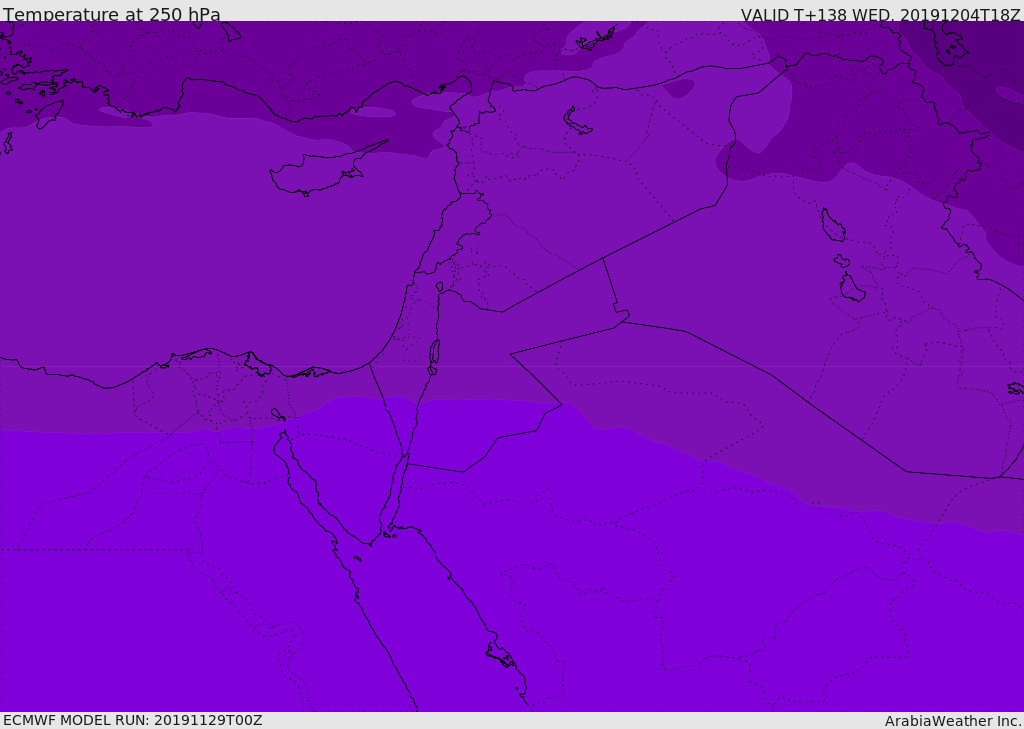Viewport: 1024px width, 729px height.
Task: Click the Sea of Galilee outline
Action: (440, 287)
